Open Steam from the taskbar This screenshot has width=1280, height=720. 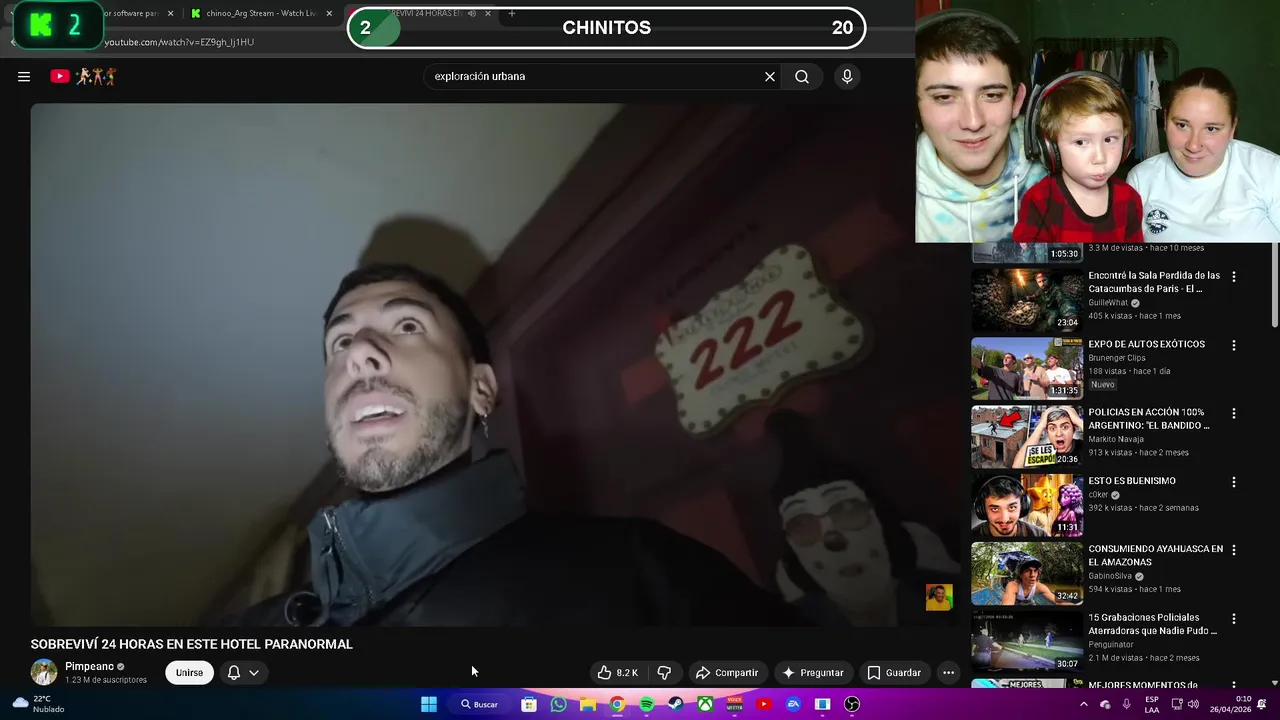point(676,704)
